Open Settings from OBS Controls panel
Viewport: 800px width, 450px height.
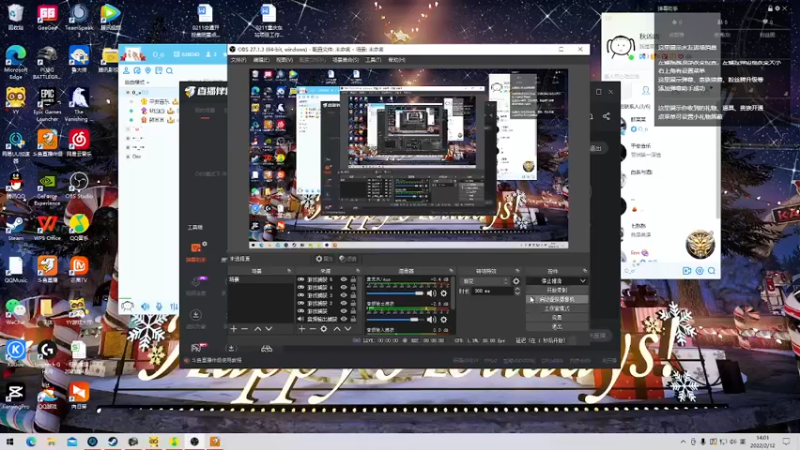coord(557,317)
